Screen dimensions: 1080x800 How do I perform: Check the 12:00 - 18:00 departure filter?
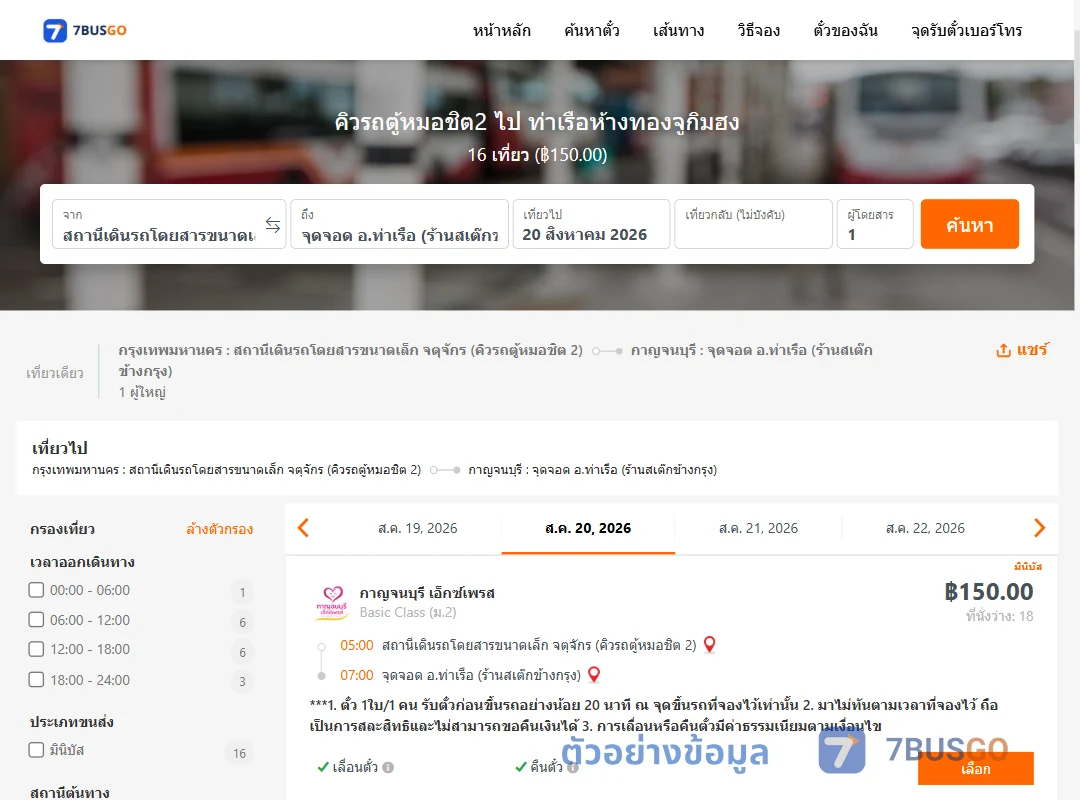pos(37,649)
